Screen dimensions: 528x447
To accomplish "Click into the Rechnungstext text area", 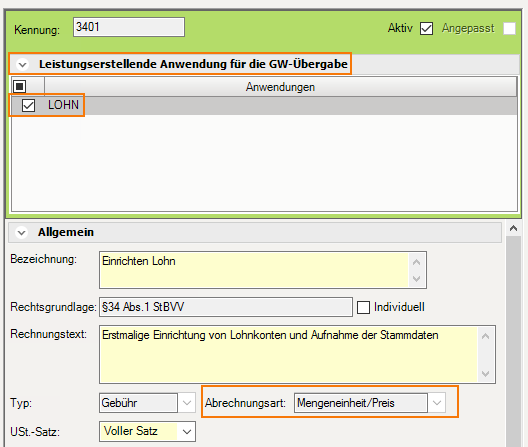I will 289,354.
